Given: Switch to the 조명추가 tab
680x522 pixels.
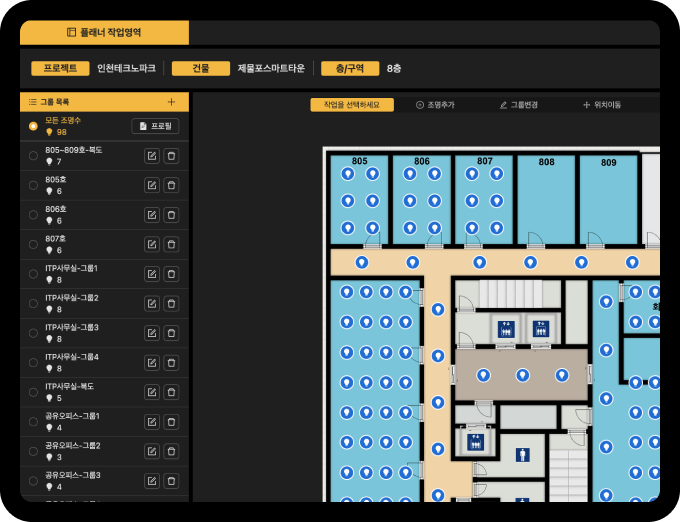Looking at the screenshot, I should point(434,105).
